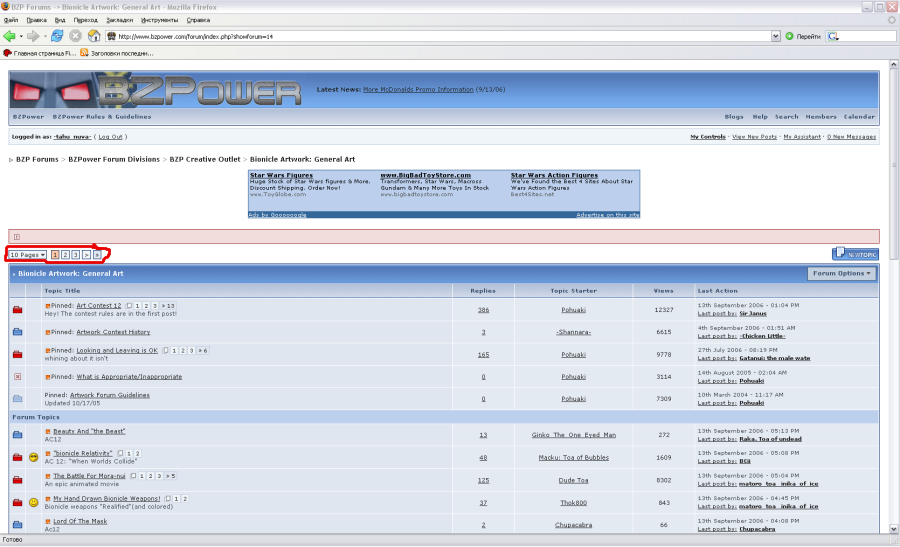This screenshot has width=900, height=547.
Task: Click the site favicon in the address bar
Action: 111,36
